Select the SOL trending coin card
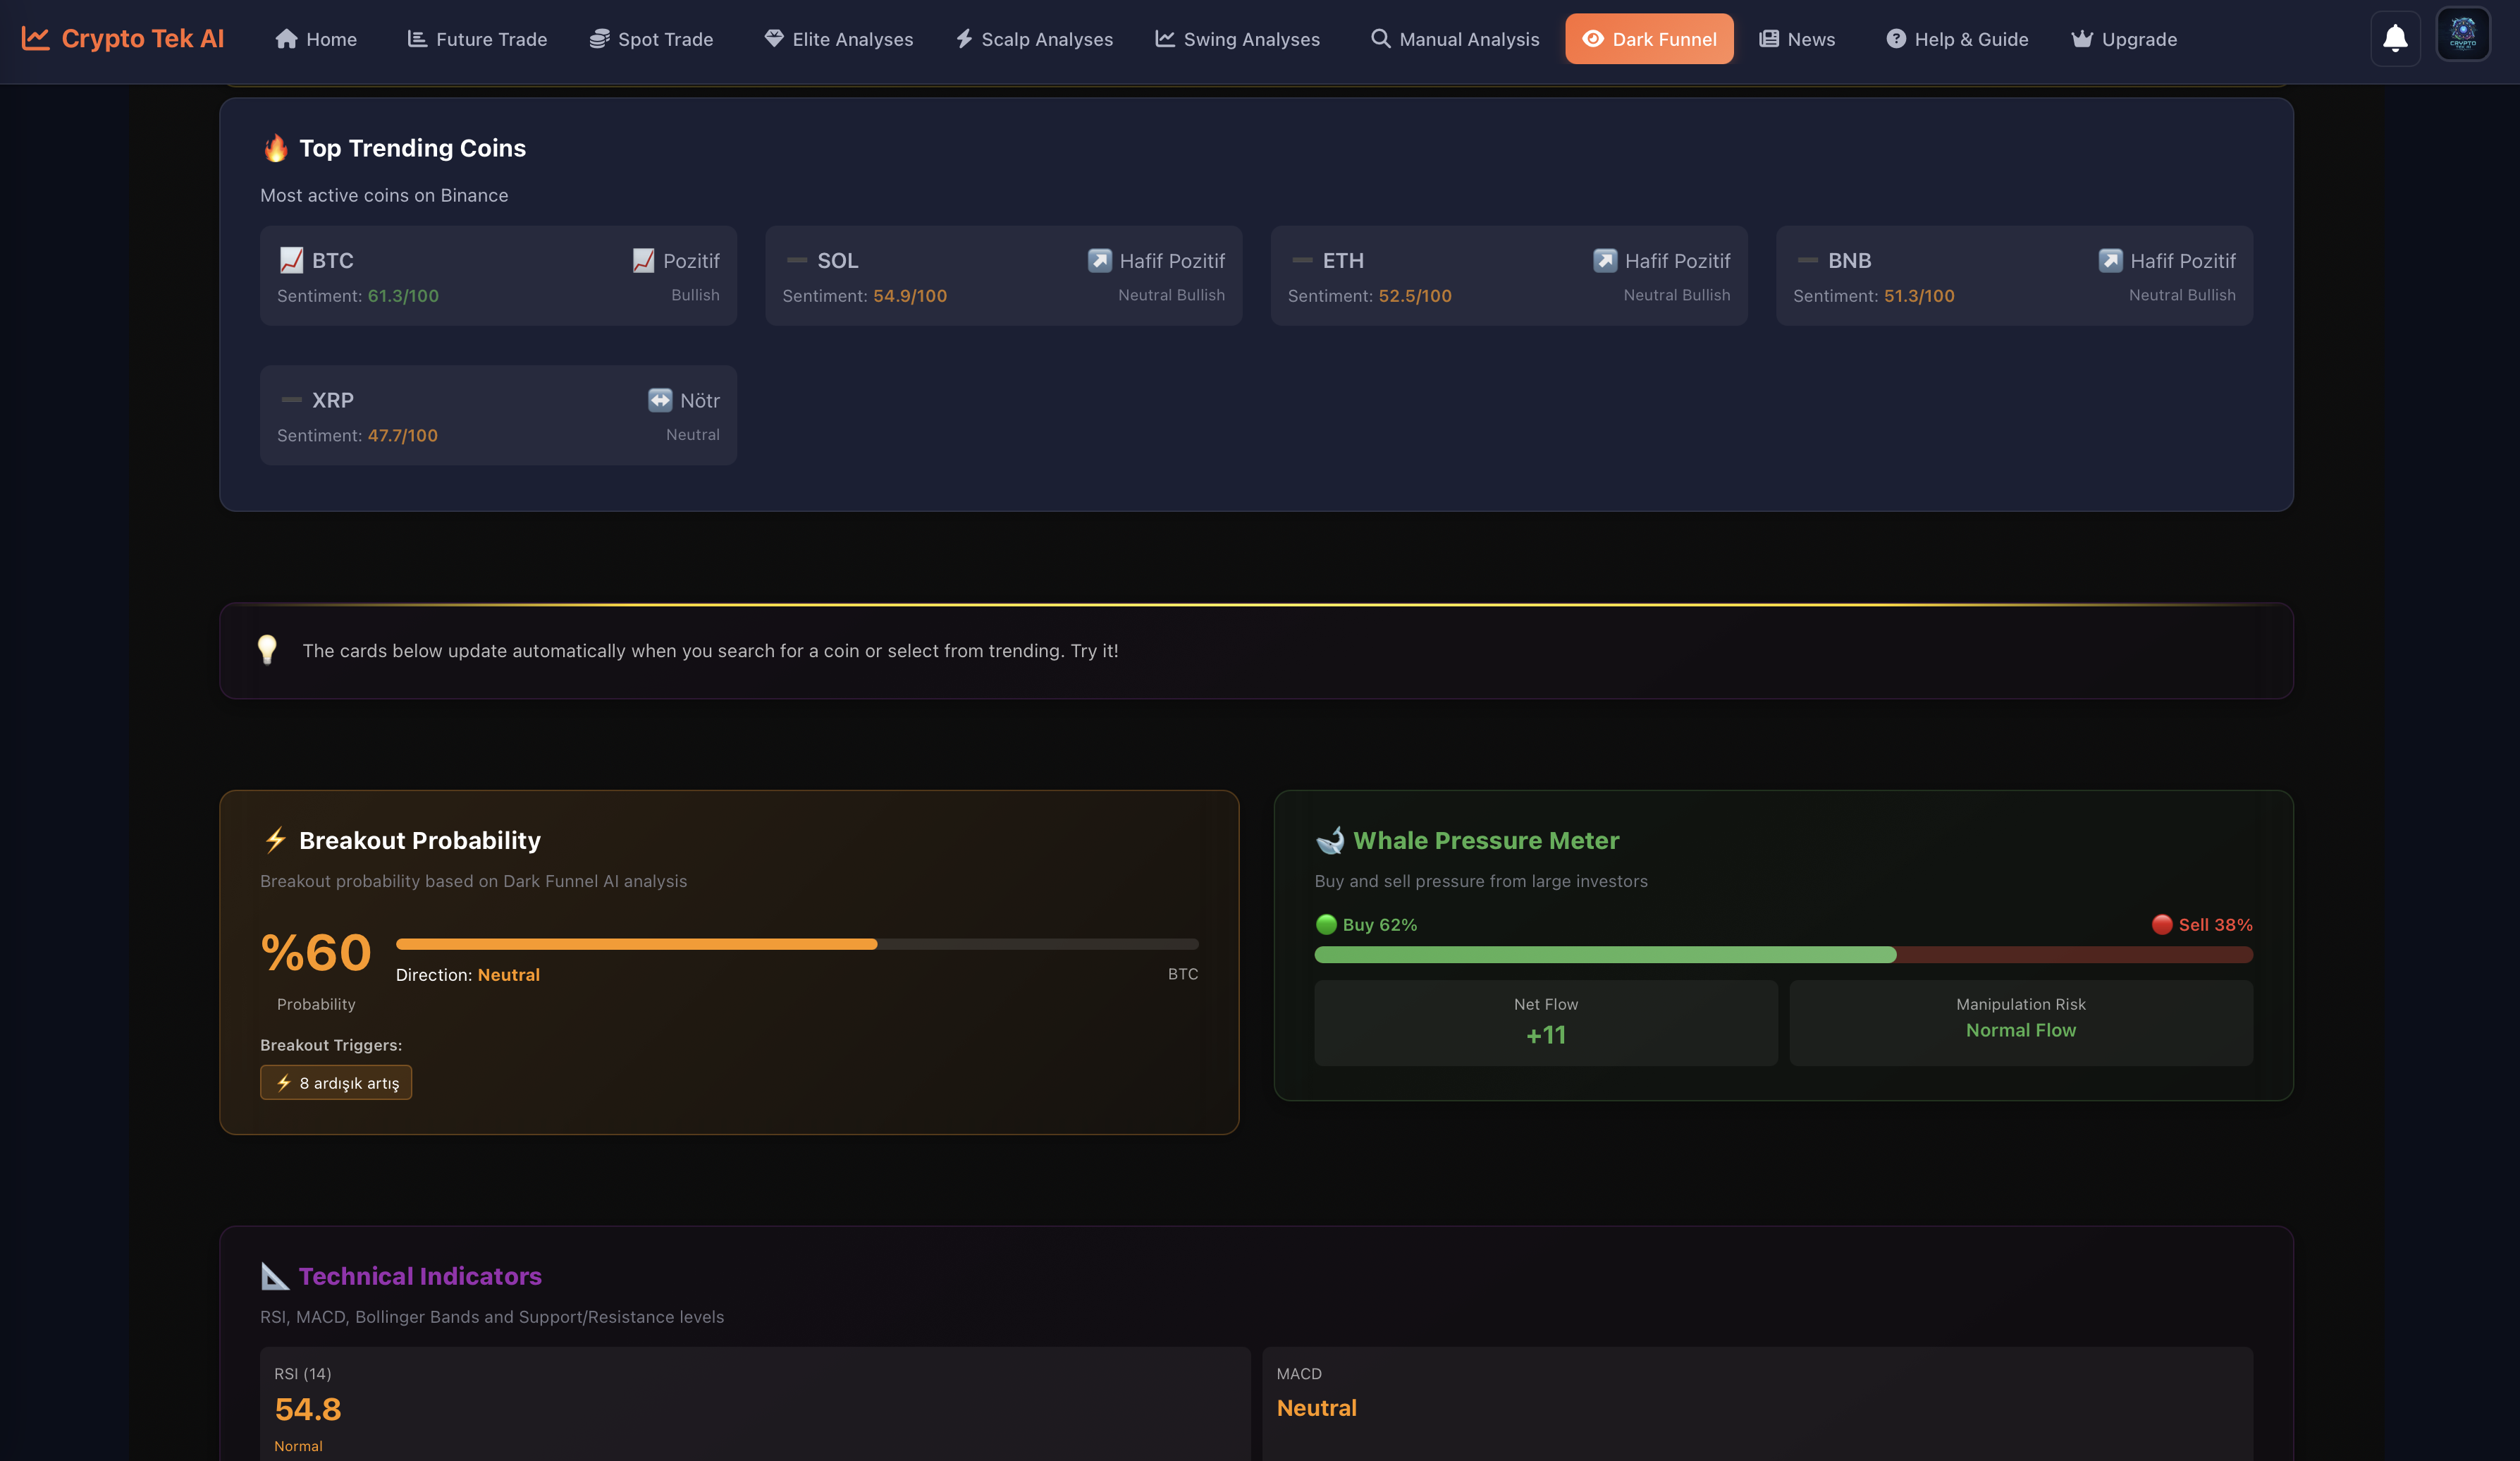 click(x=1003, y=275)
